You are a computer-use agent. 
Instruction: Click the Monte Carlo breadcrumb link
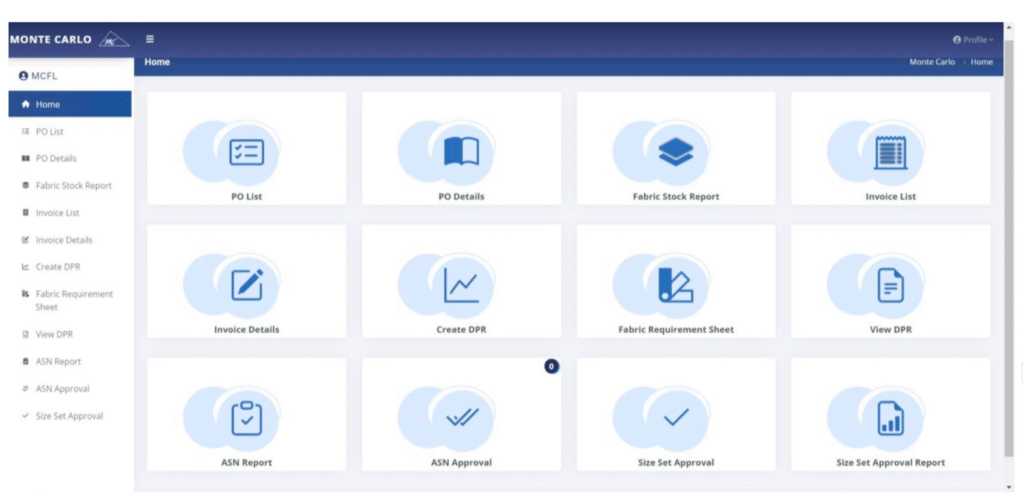[931, 62]
